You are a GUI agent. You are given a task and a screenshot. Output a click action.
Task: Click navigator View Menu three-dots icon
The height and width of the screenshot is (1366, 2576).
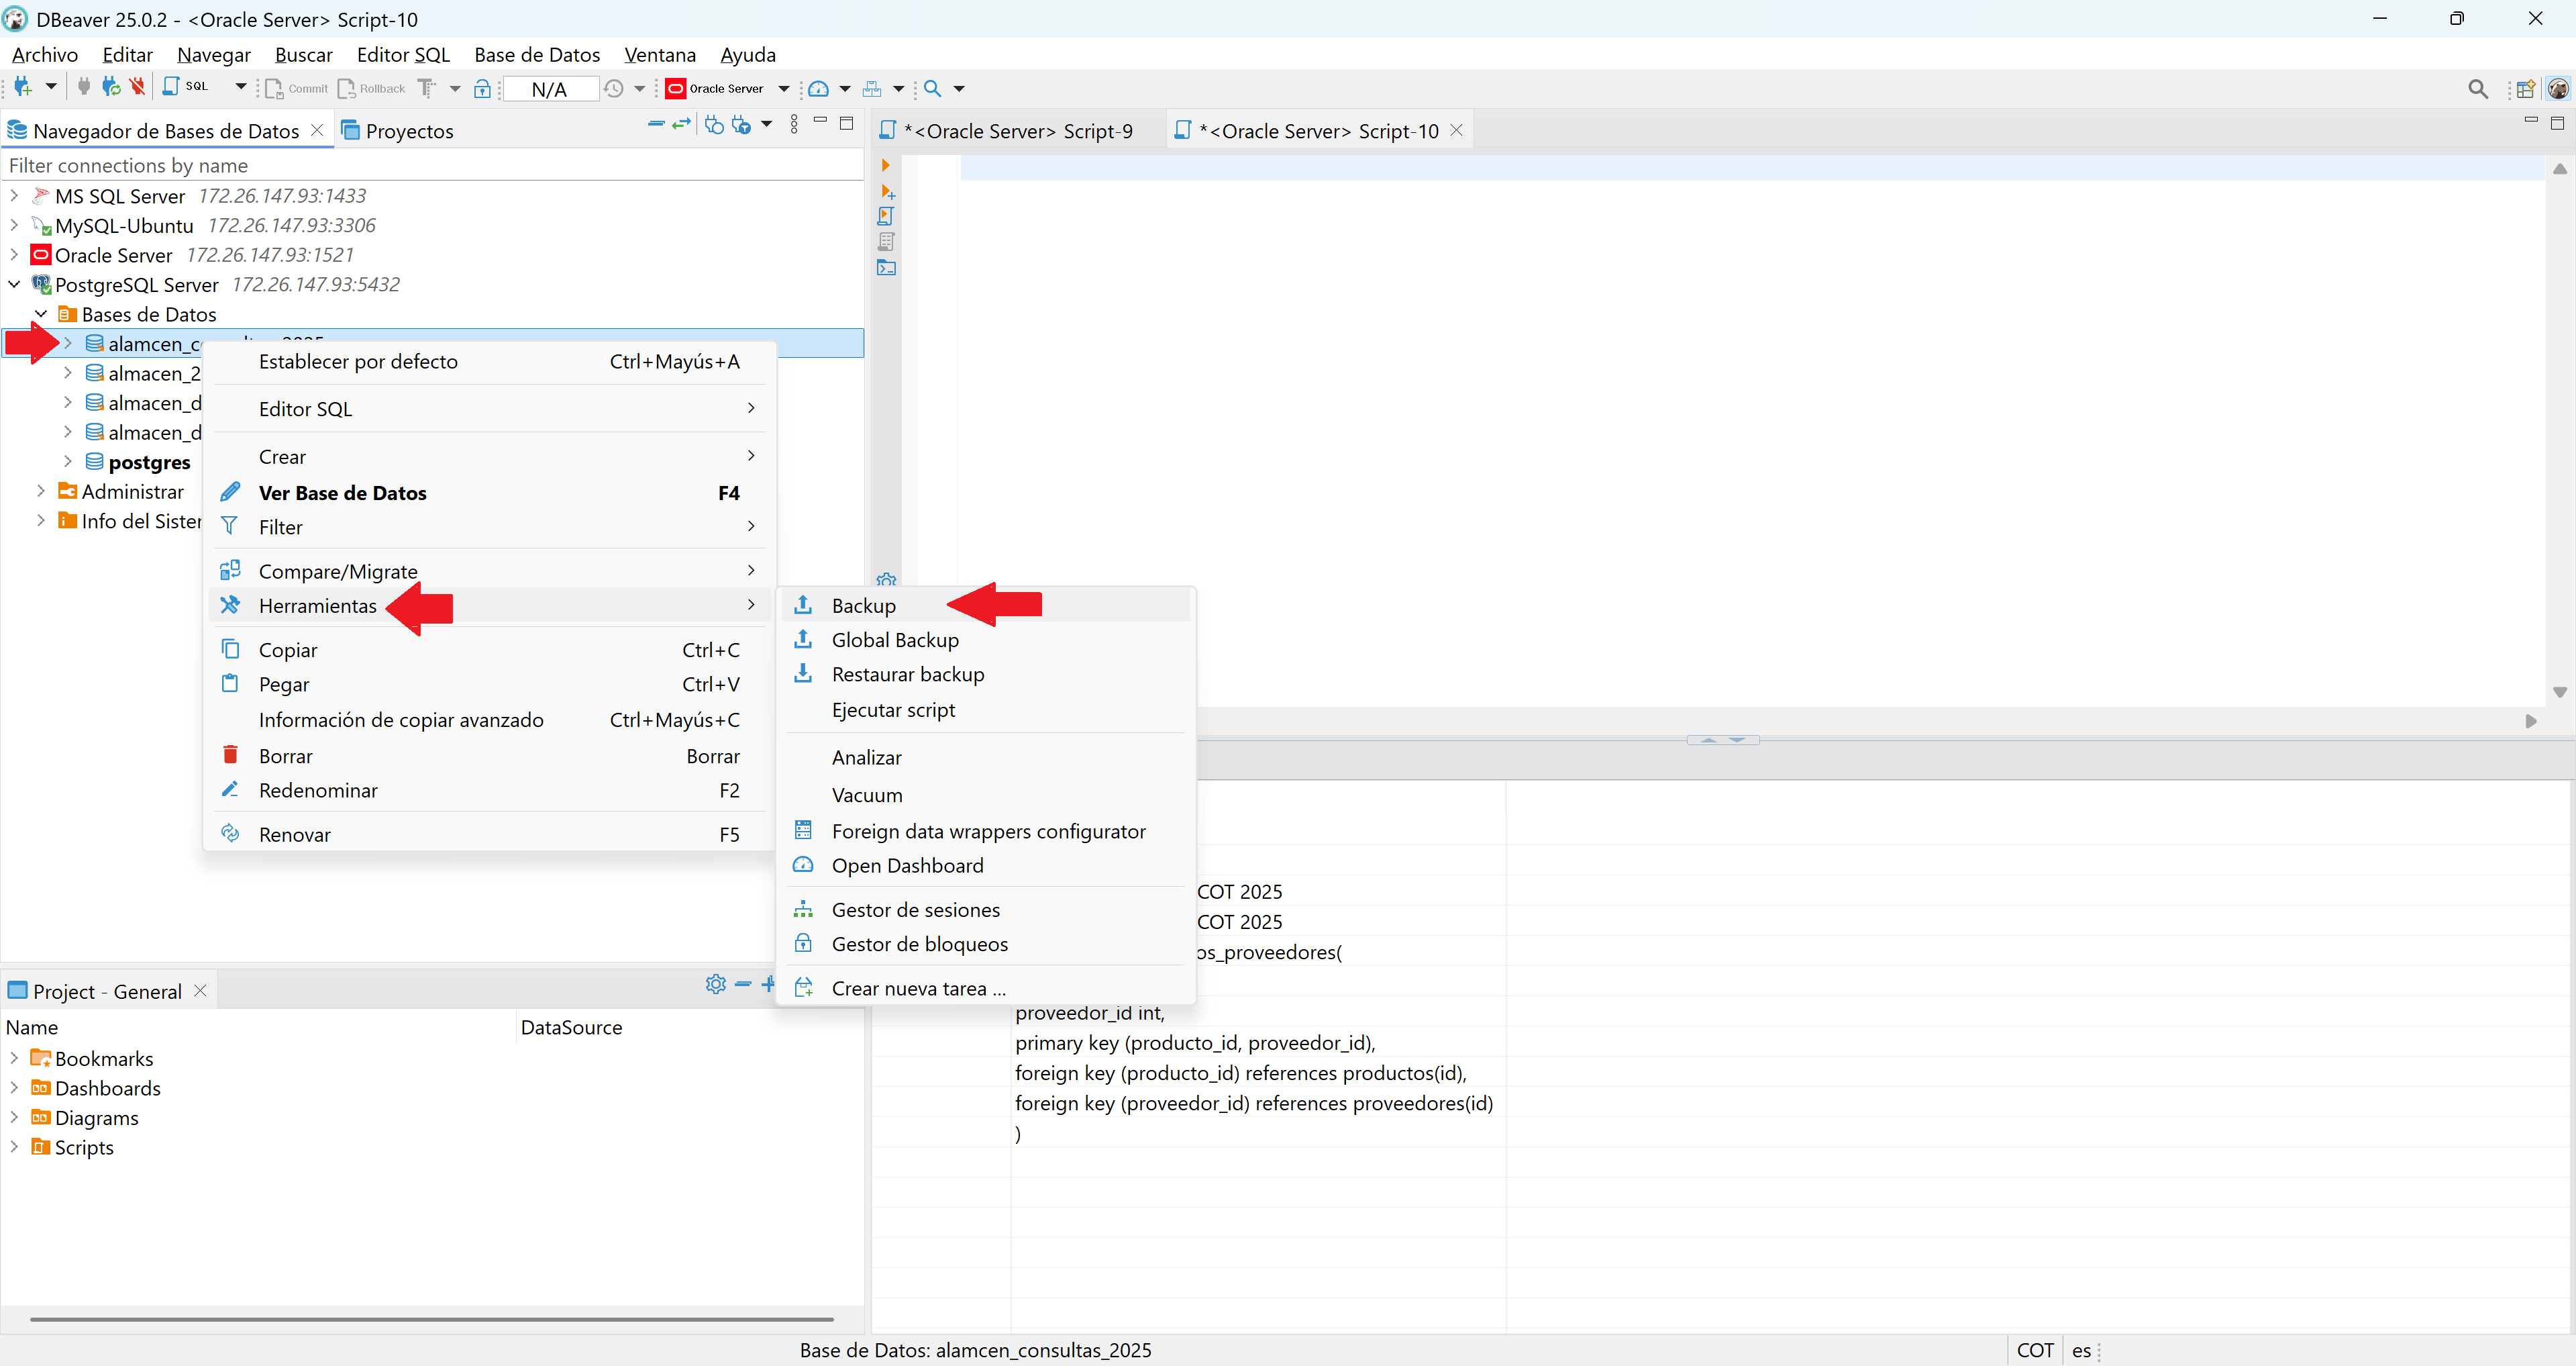point(794,124)
